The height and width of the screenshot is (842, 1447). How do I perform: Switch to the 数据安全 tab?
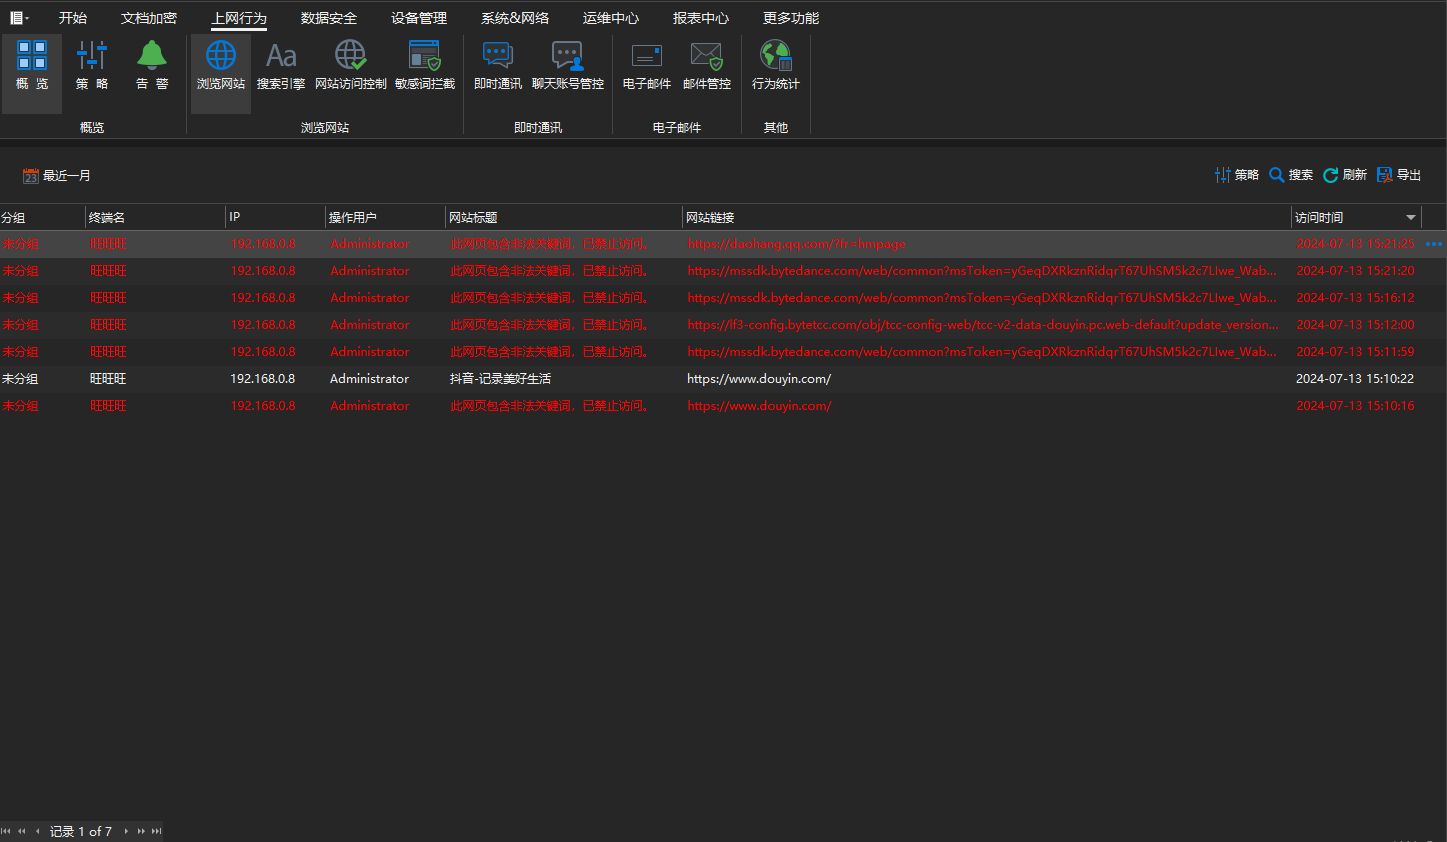[329, 18]
